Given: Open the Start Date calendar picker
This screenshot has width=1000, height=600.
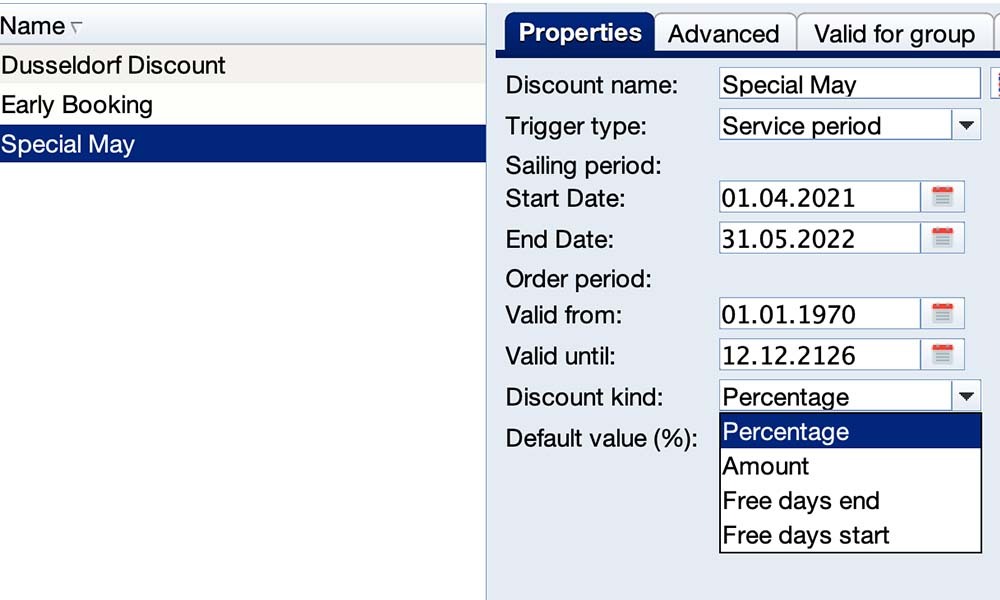Looking at the screenshot, I should [942, 197].
